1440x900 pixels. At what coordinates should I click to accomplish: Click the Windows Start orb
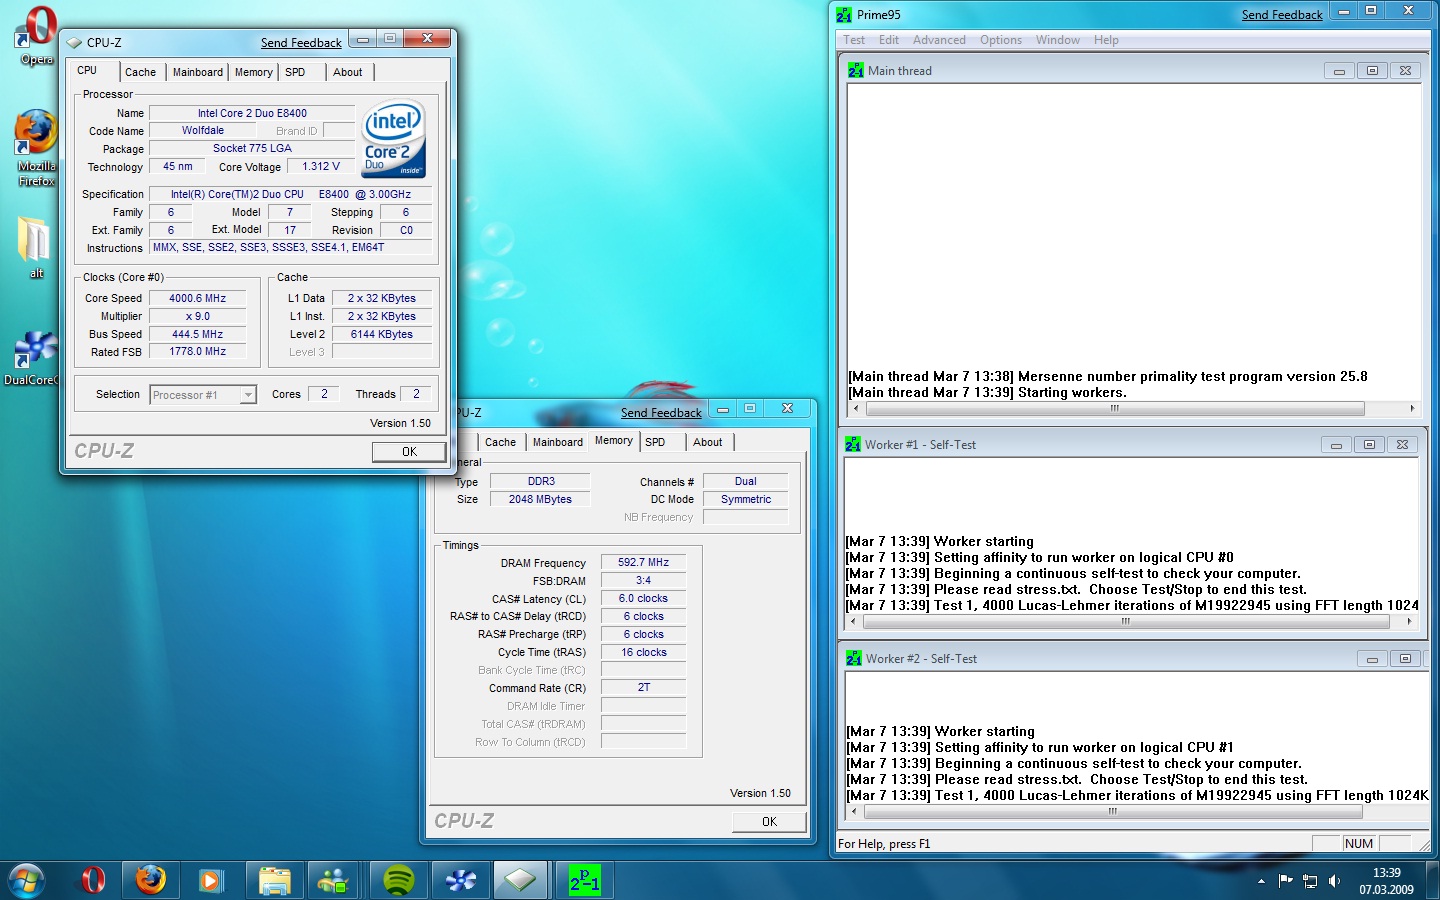coord(27,880)
